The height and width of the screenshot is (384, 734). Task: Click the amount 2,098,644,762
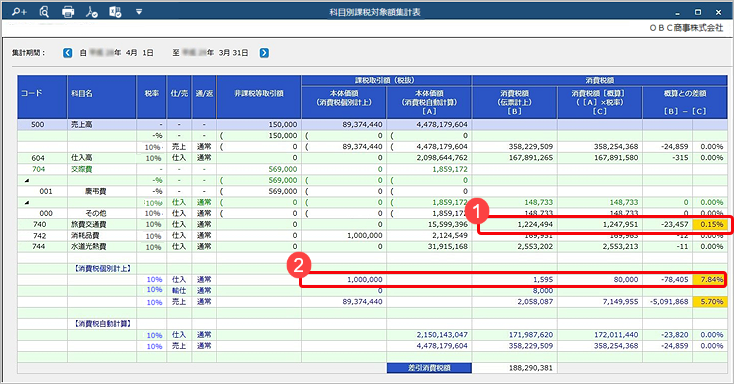(442, 158)
